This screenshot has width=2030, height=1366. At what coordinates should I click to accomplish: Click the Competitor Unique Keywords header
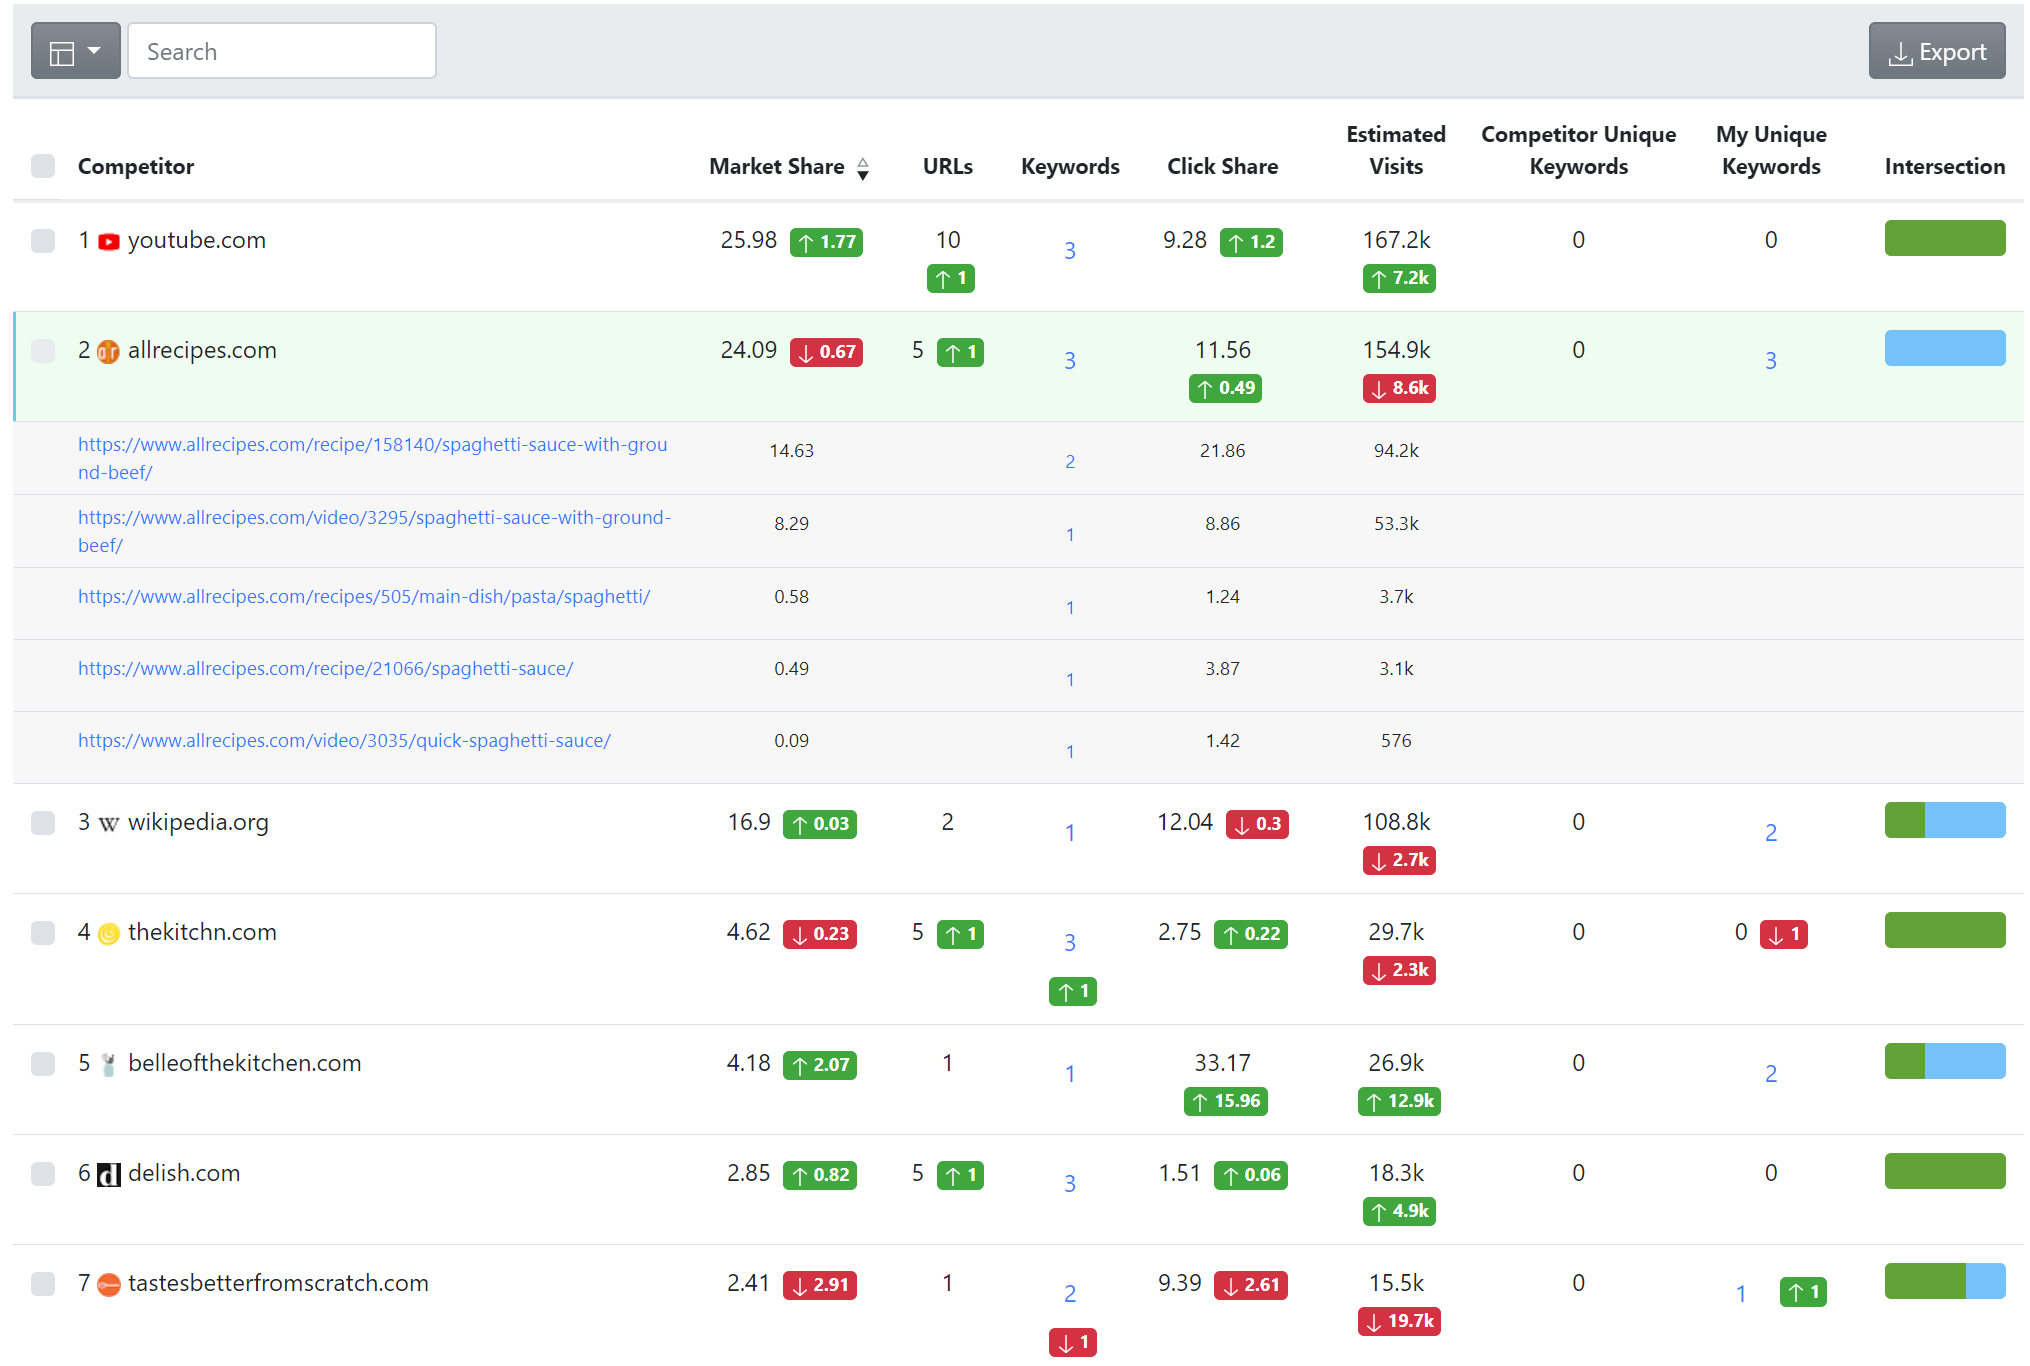click(x=1578, y=150)
